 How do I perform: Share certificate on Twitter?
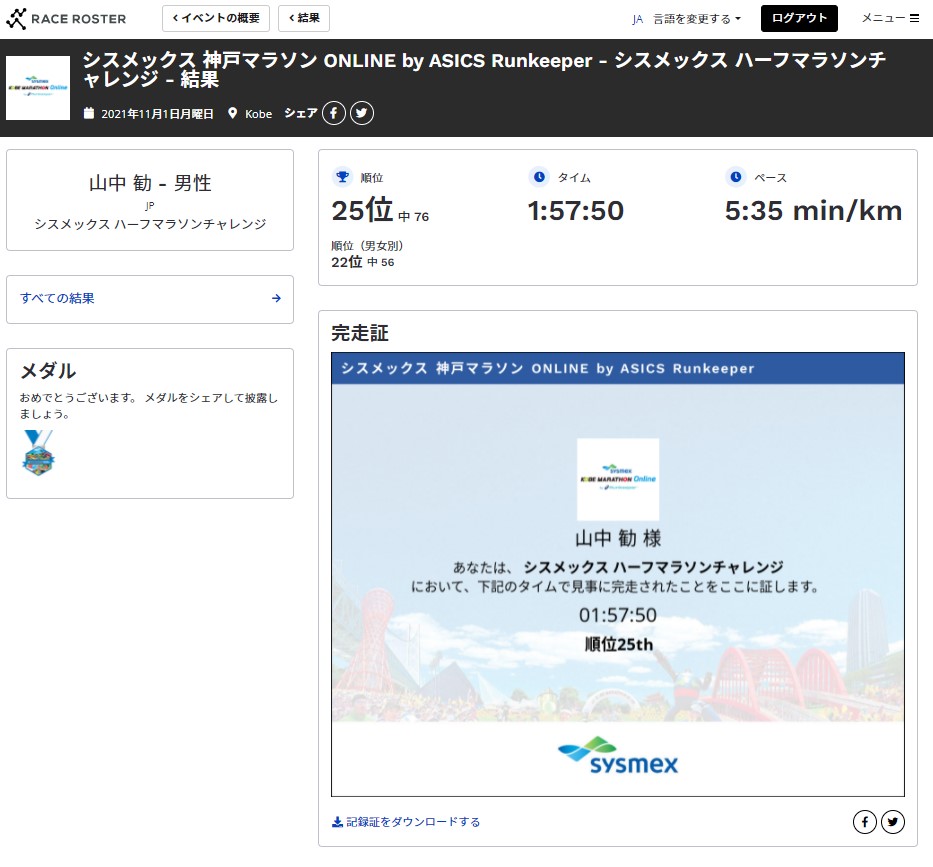point(893,822)
